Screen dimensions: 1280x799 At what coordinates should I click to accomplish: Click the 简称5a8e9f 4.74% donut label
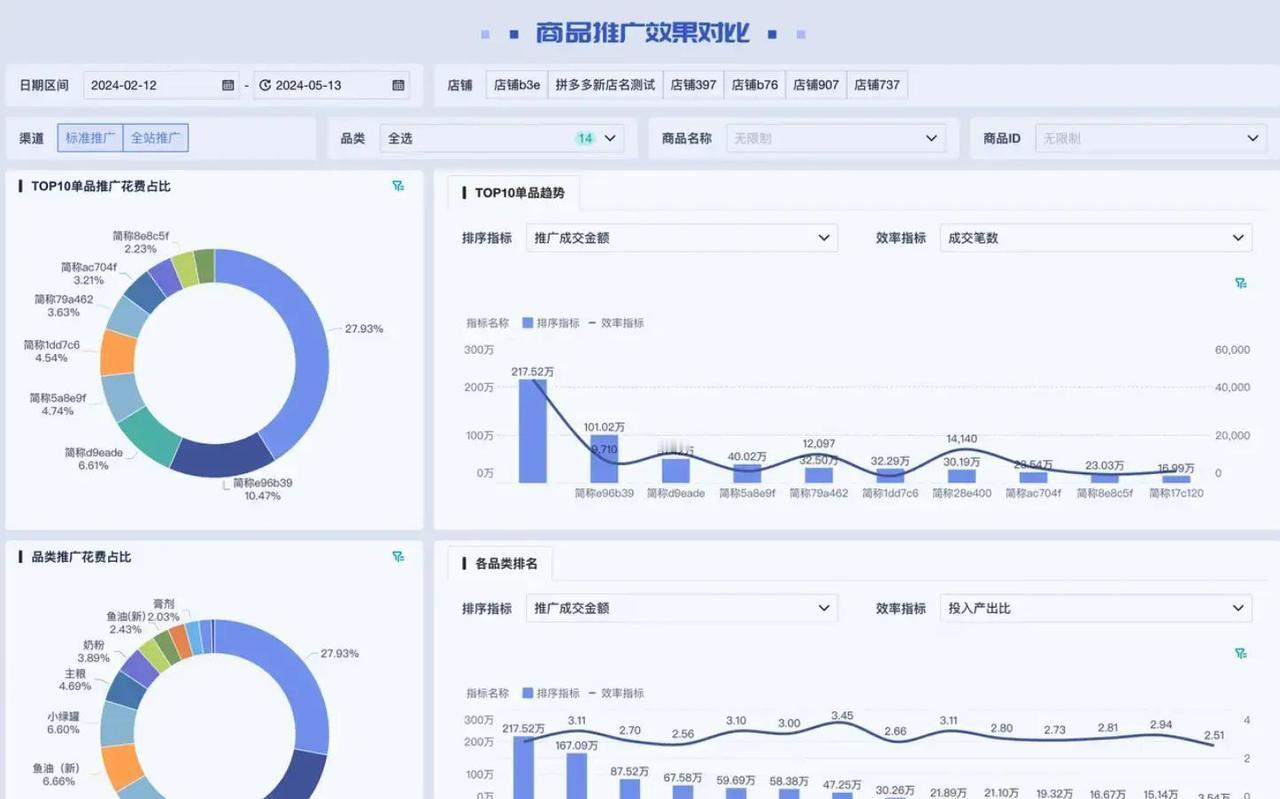58,404
